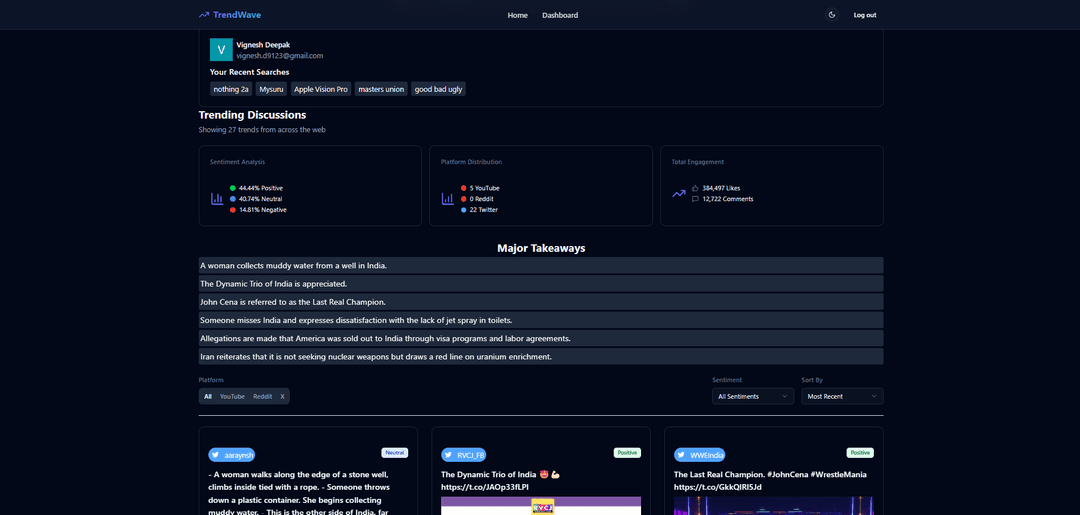Click 'Showing 27 trends from across the web'
Image resolution: width=1080 pixels, height=515 pixels.
pos(262,129)
